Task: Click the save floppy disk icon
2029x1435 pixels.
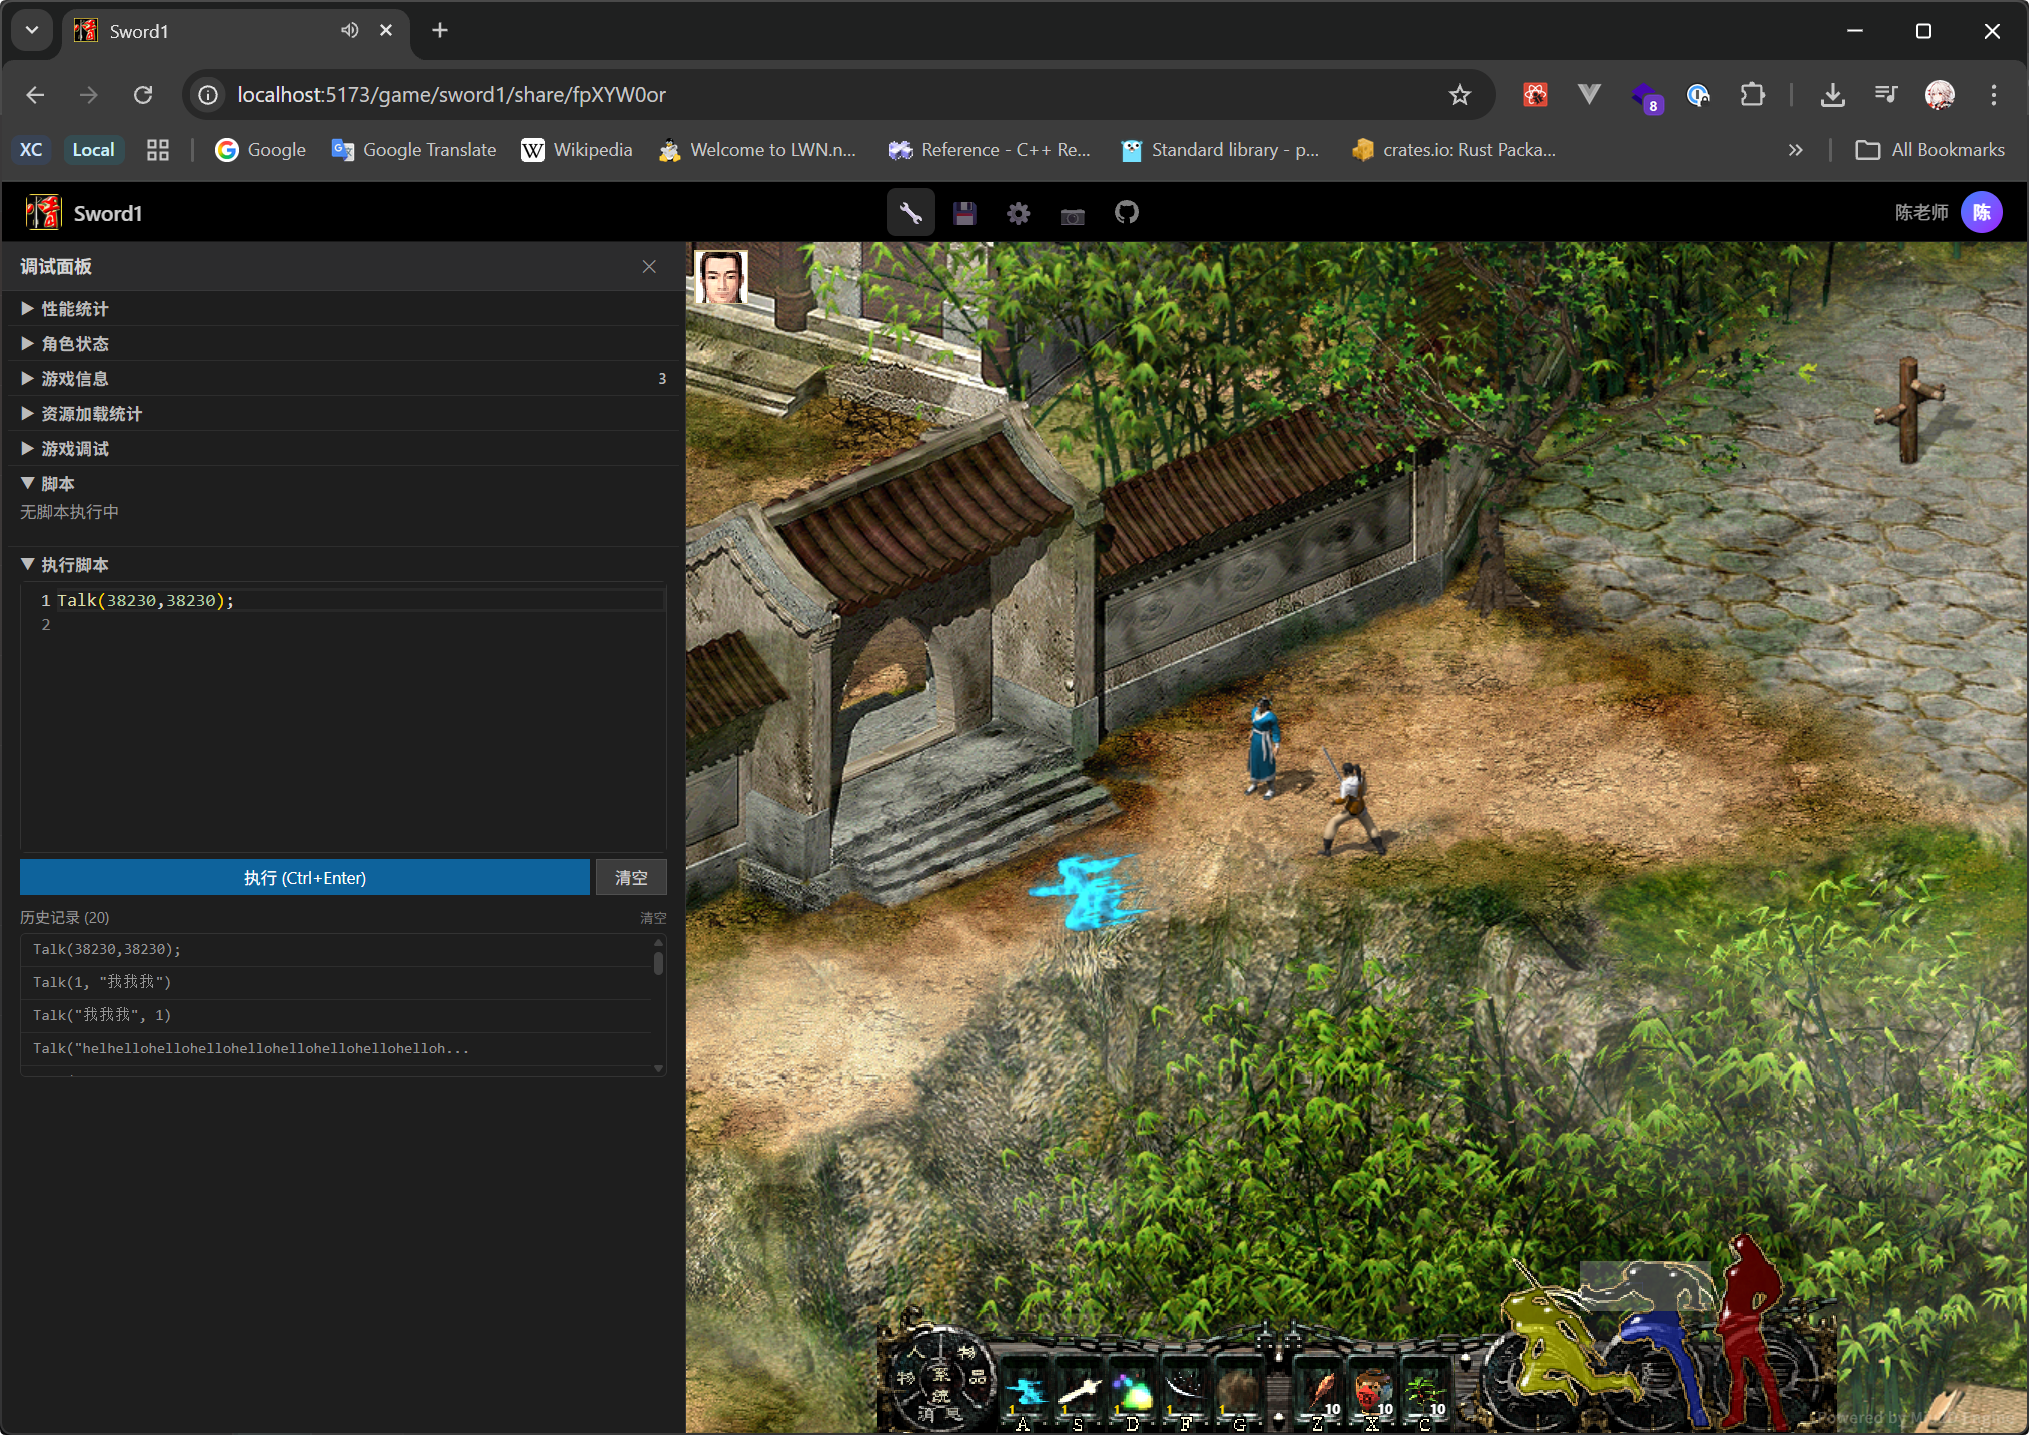Action: pos(964,213)
